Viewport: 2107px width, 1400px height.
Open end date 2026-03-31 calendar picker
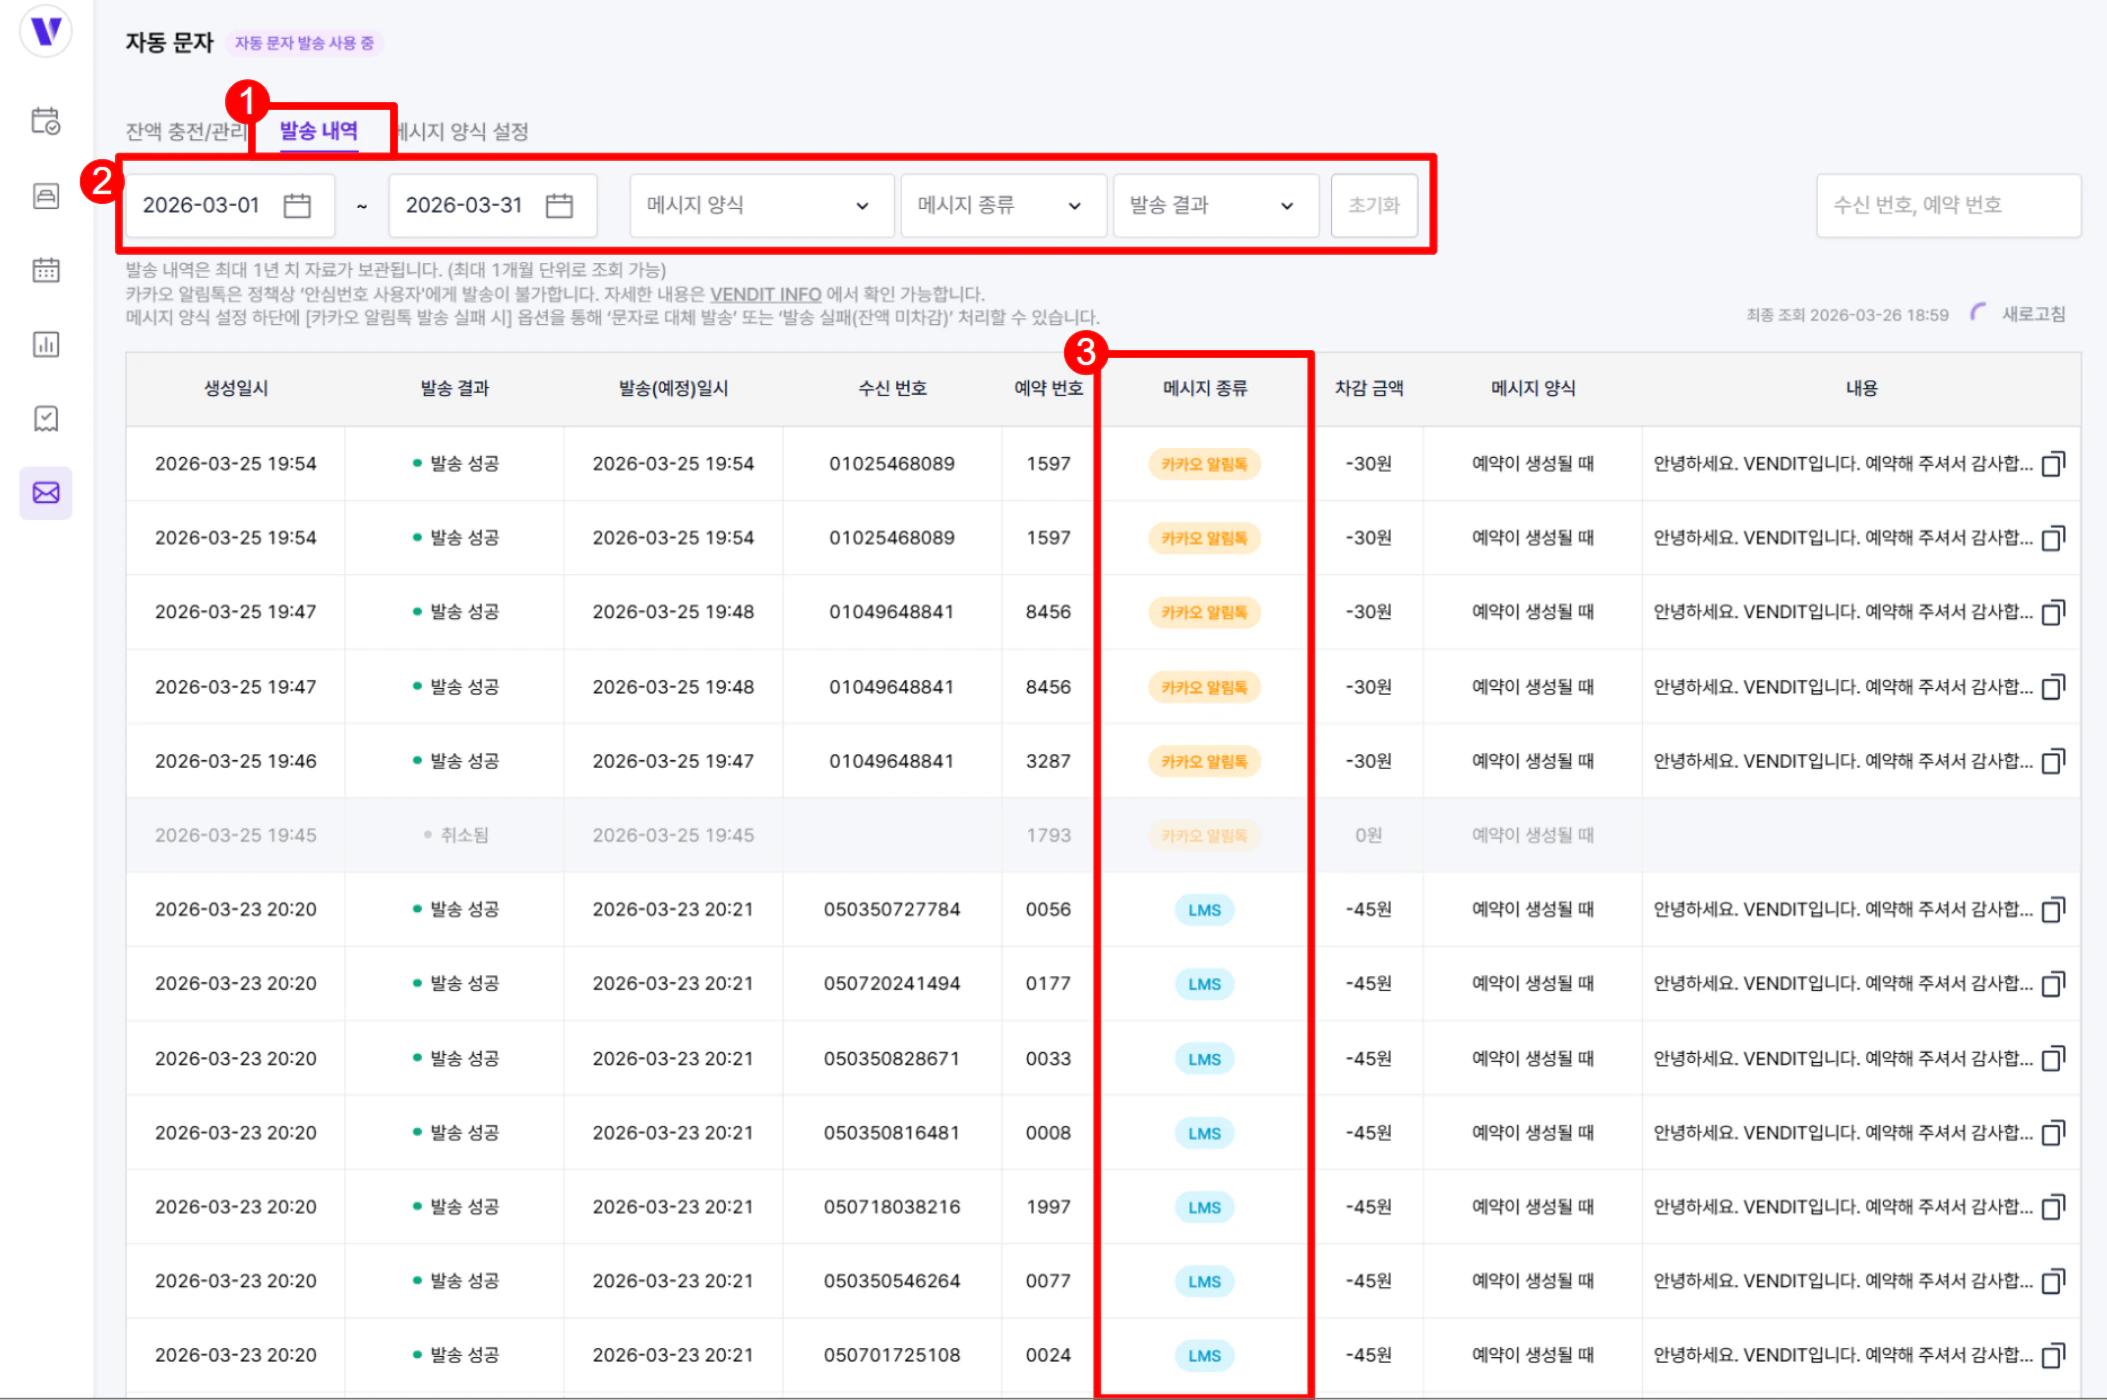(x=559, y=206)
